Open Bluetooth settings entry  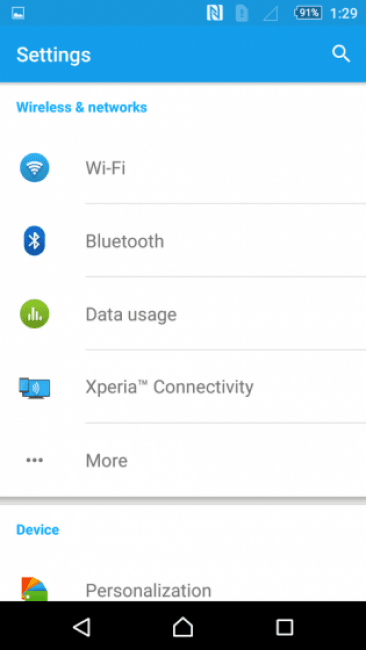[x=183, y=240]
